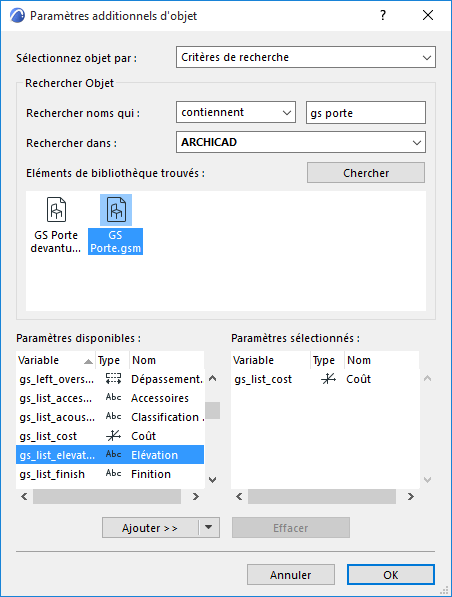Select the gs_list_acces... row
This screenshot has height=597, width=452.
(x=110, y=398)
